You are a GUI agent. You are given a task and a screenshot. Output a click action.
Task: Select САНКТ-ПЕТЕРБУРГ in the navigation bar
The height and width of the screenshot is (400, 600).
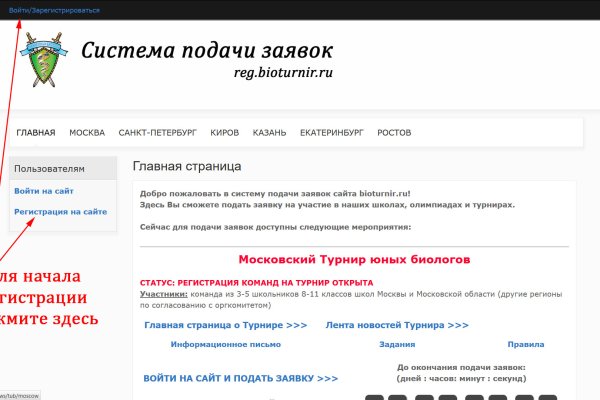tap(157, 133)
